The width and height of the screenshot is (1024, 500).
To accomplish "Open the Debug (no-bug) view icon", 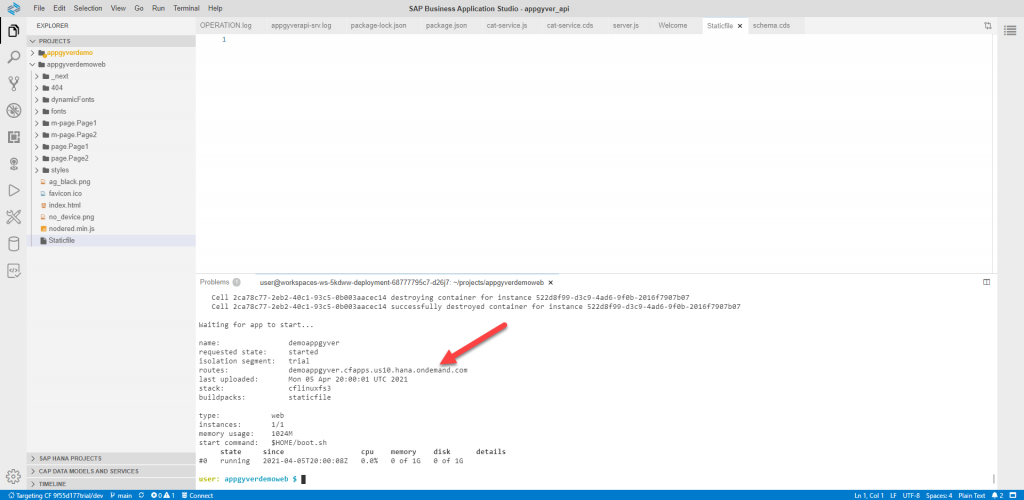I will (x=13, y=110).
